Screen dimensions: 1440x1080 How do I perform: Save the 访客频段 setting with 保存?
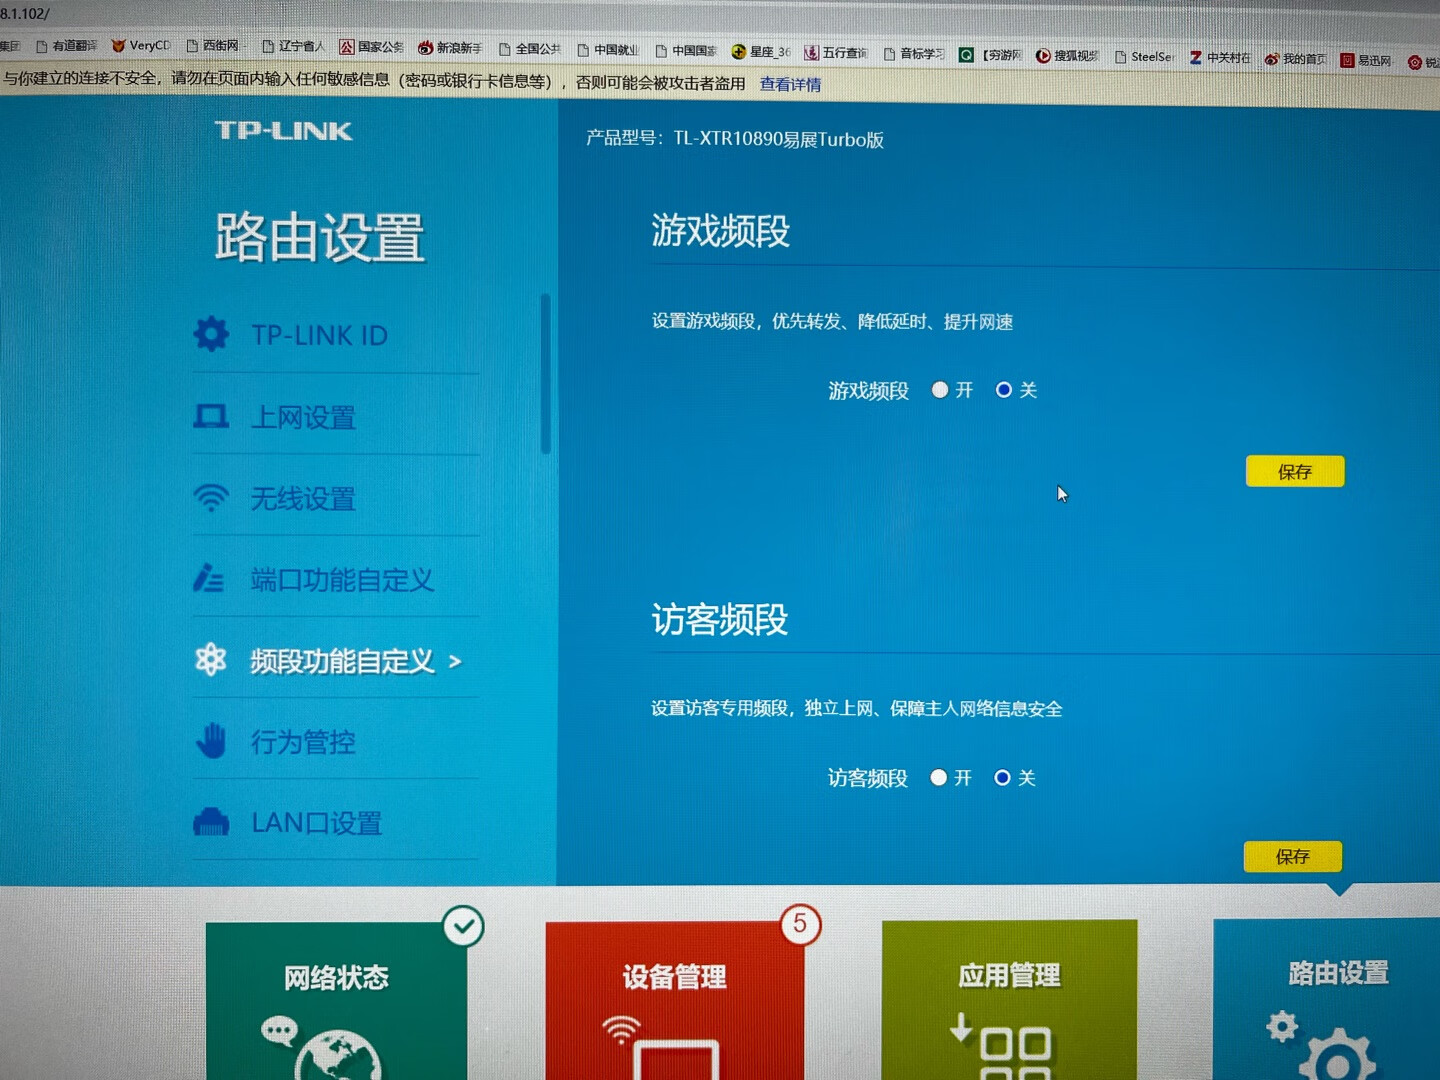(1293, 856)
